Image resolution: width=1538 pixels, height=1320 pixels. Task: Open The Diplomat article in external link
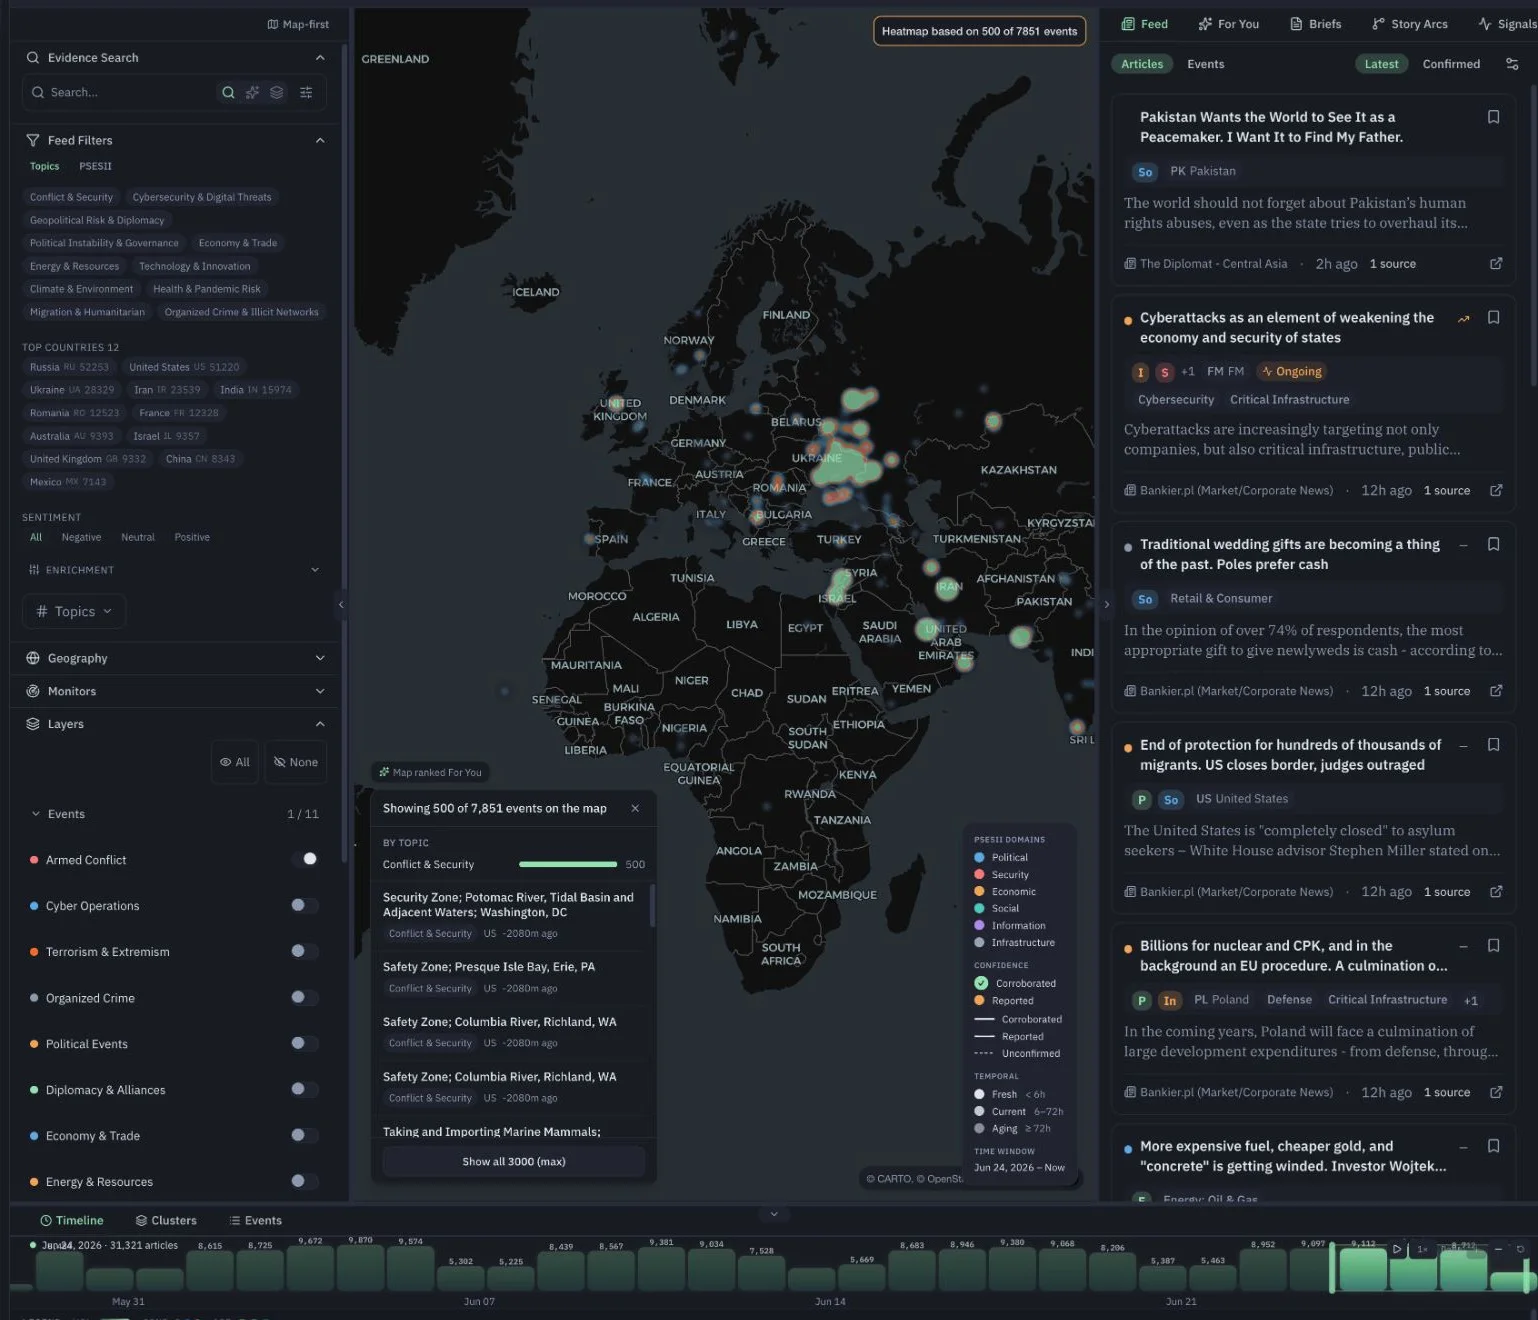coord(1496,264)
